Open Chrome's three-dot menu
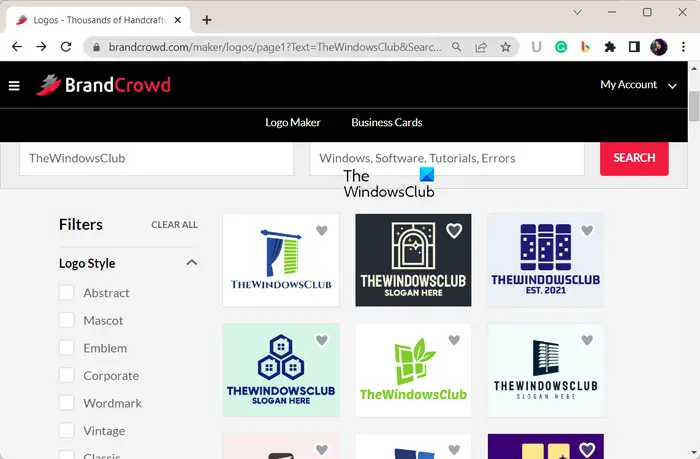 tap(683, 47)
